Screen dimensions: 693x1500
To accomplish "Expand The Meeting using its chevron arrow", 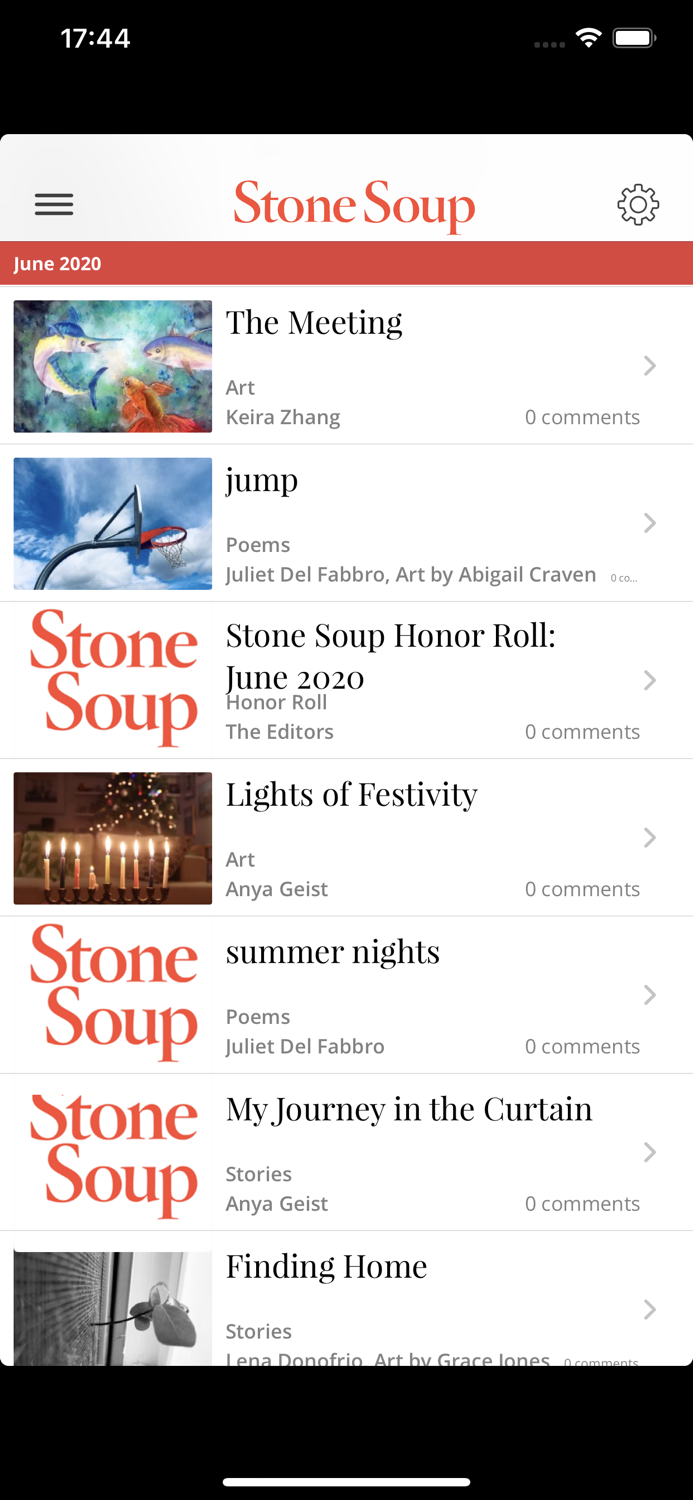I will [650, 366].
